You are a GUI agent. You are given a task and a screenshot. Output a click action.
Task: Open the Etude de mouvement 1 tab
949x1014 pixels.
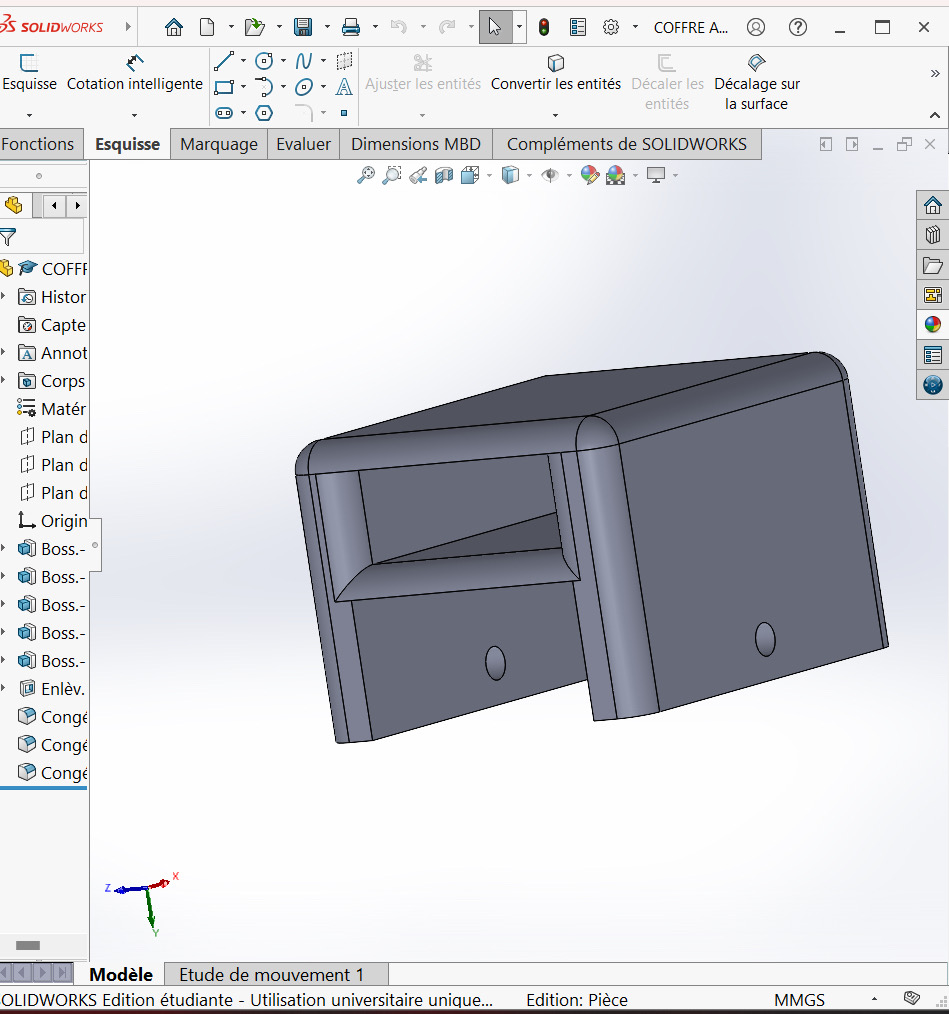point(271,975)
